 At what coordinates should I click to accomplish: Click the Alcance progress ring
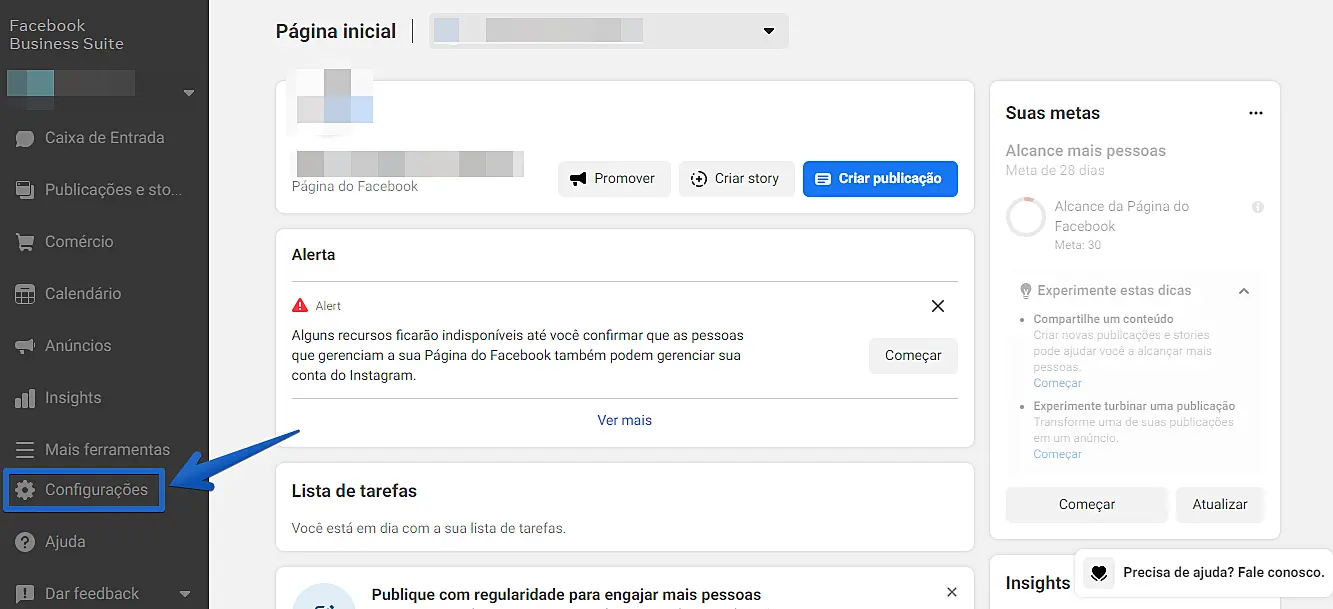1025,217
